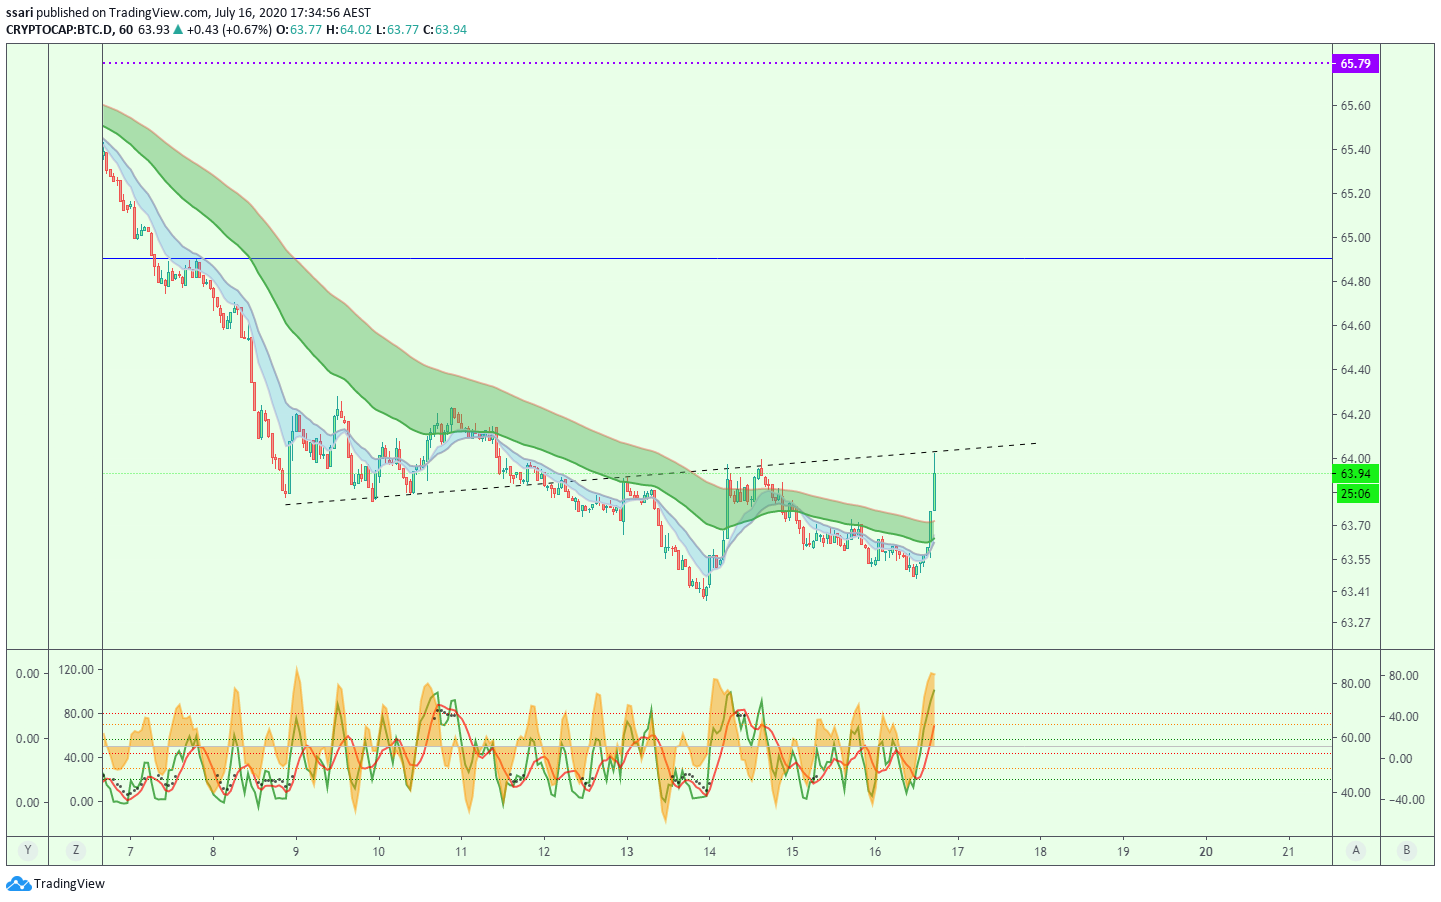Click date 18 on the time axis
The height and width of the screenshot is (902, 1441).
(x=1040, y=852)
